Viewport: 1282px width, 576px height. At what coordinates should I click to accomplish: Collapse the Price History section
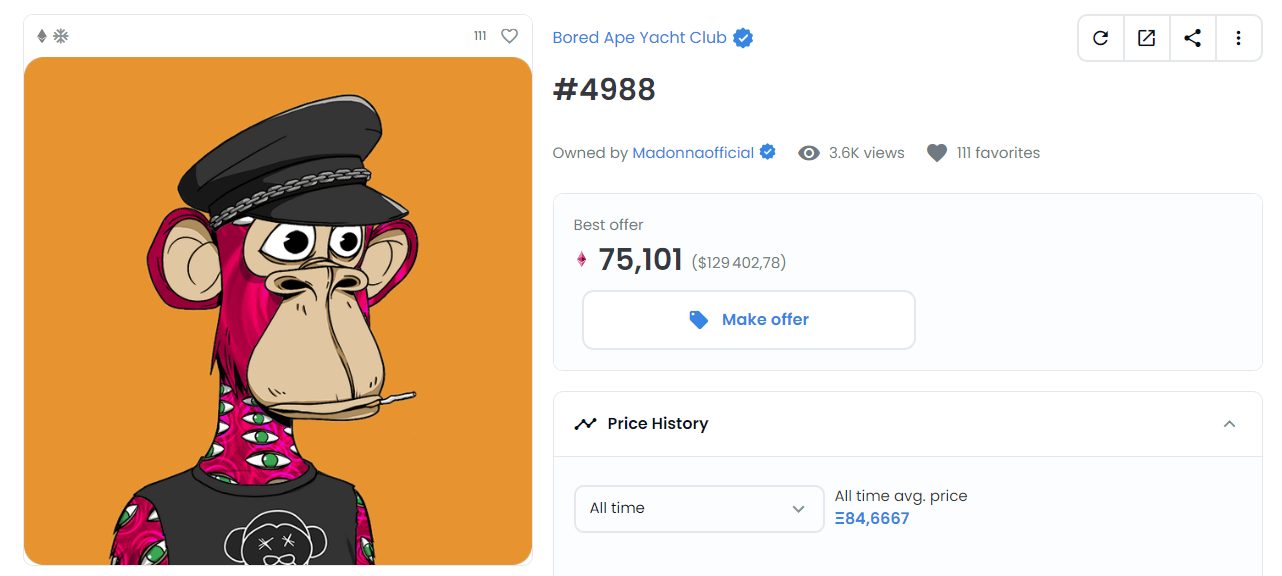[1229, 424]
